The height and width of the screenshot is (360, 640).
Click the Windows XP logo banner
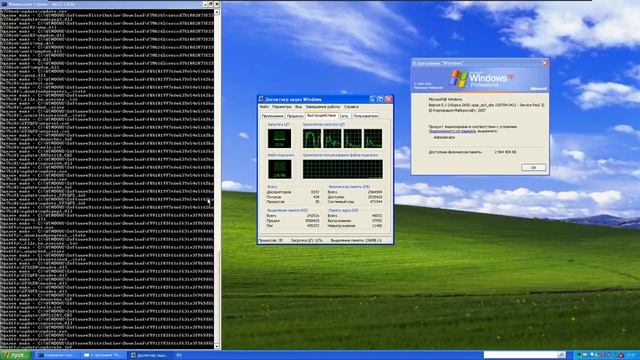(x=480, y=79)
